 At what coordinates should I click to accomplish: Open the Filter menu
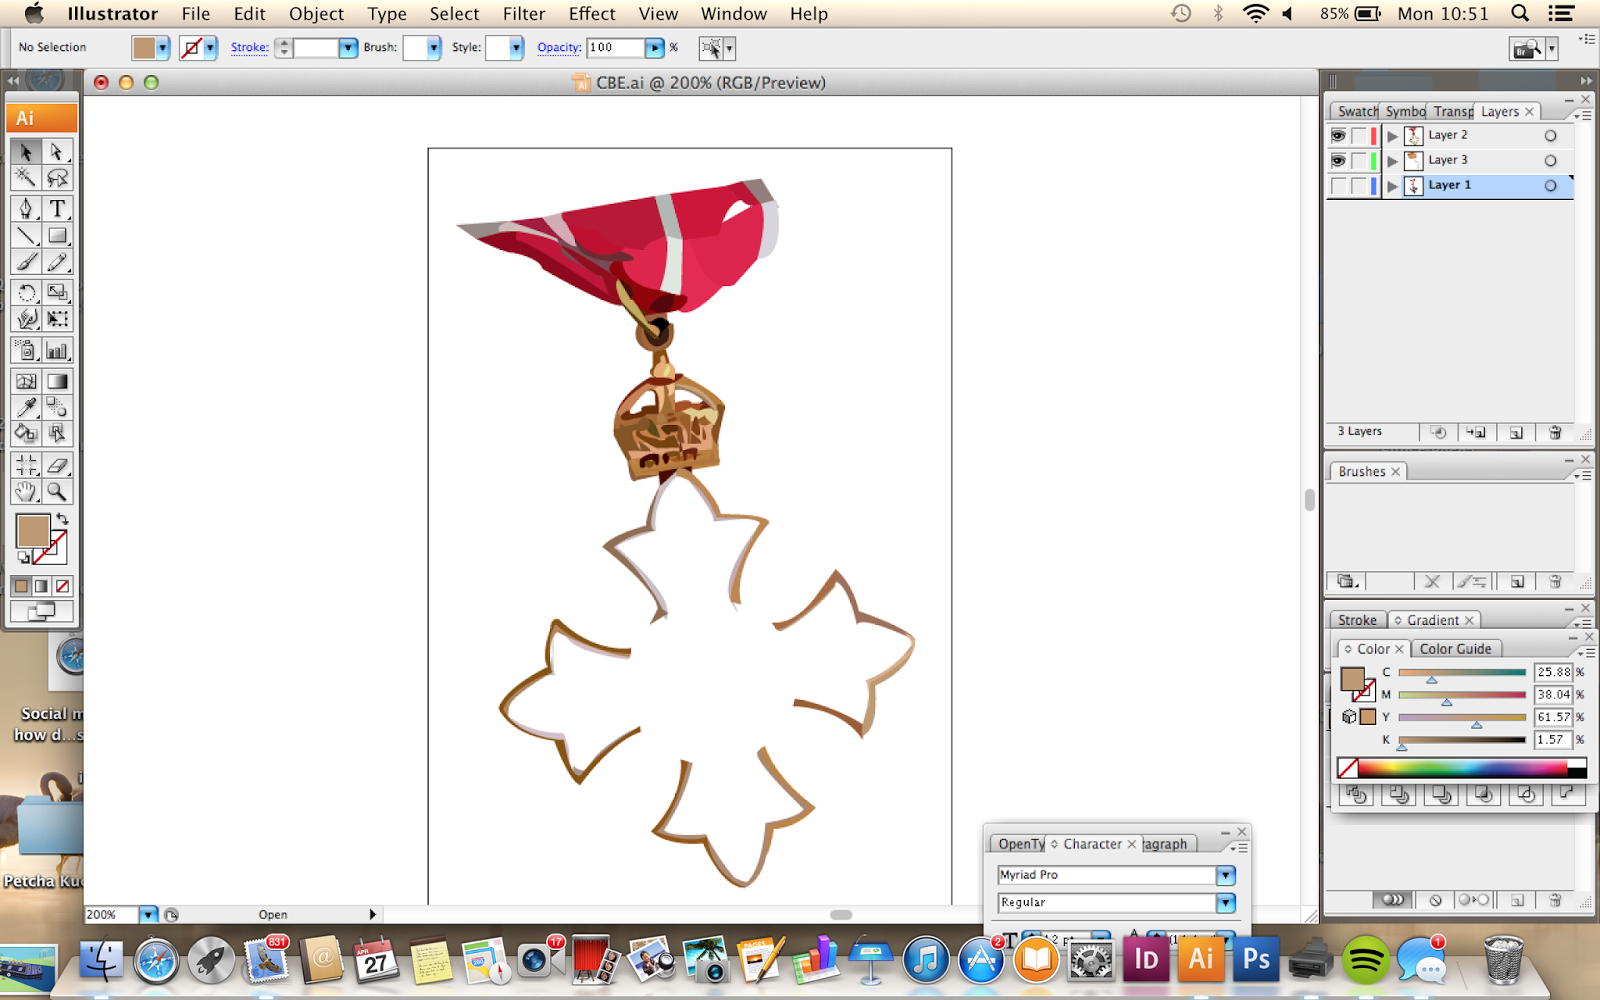(x=524, y=14)
